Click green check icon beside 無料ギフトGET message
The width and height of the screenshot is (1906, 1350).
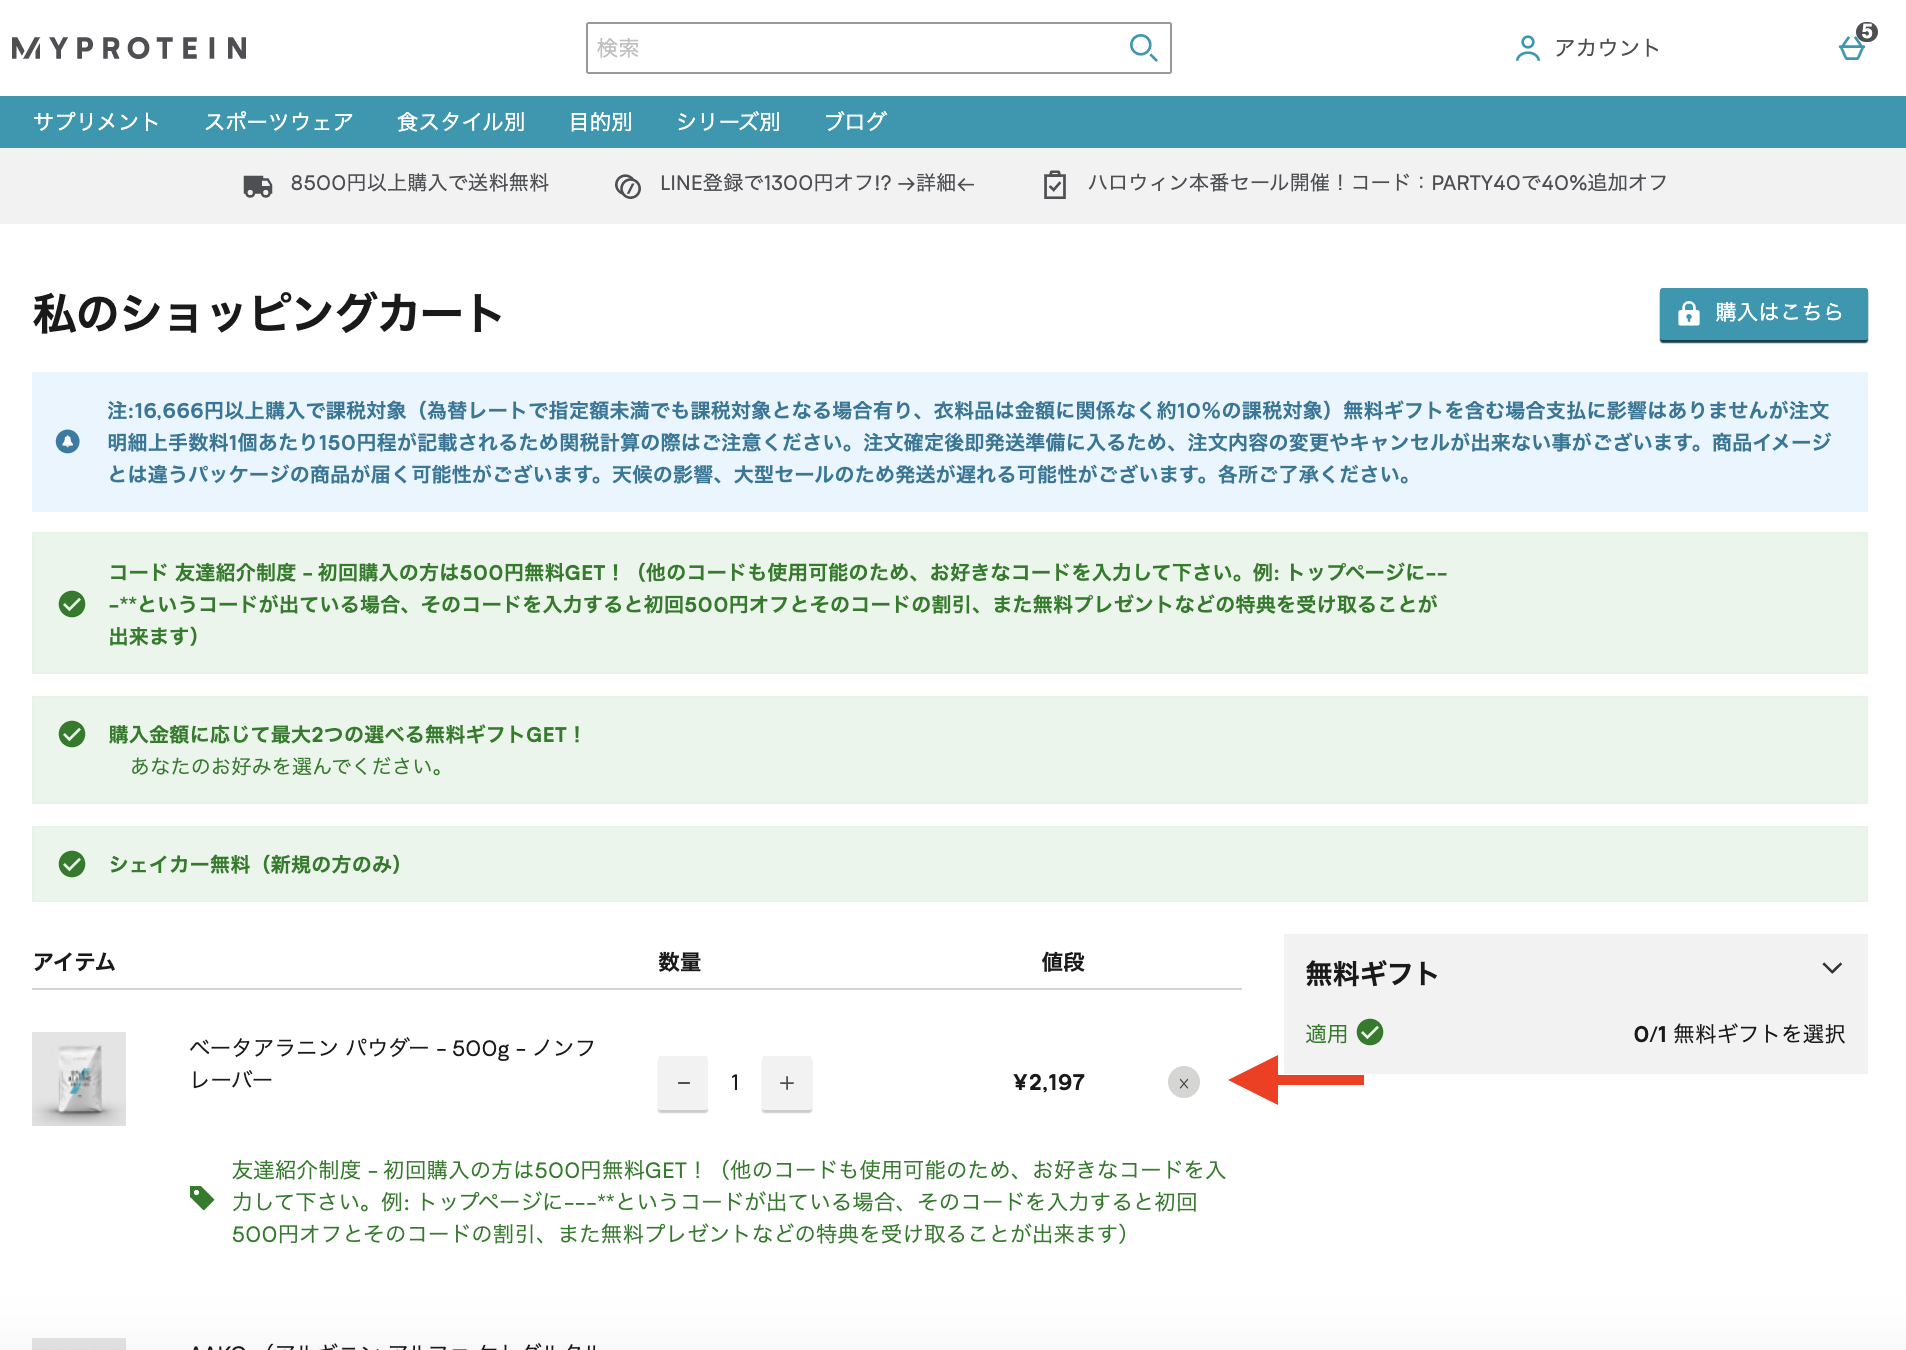(x=72, y=734)
